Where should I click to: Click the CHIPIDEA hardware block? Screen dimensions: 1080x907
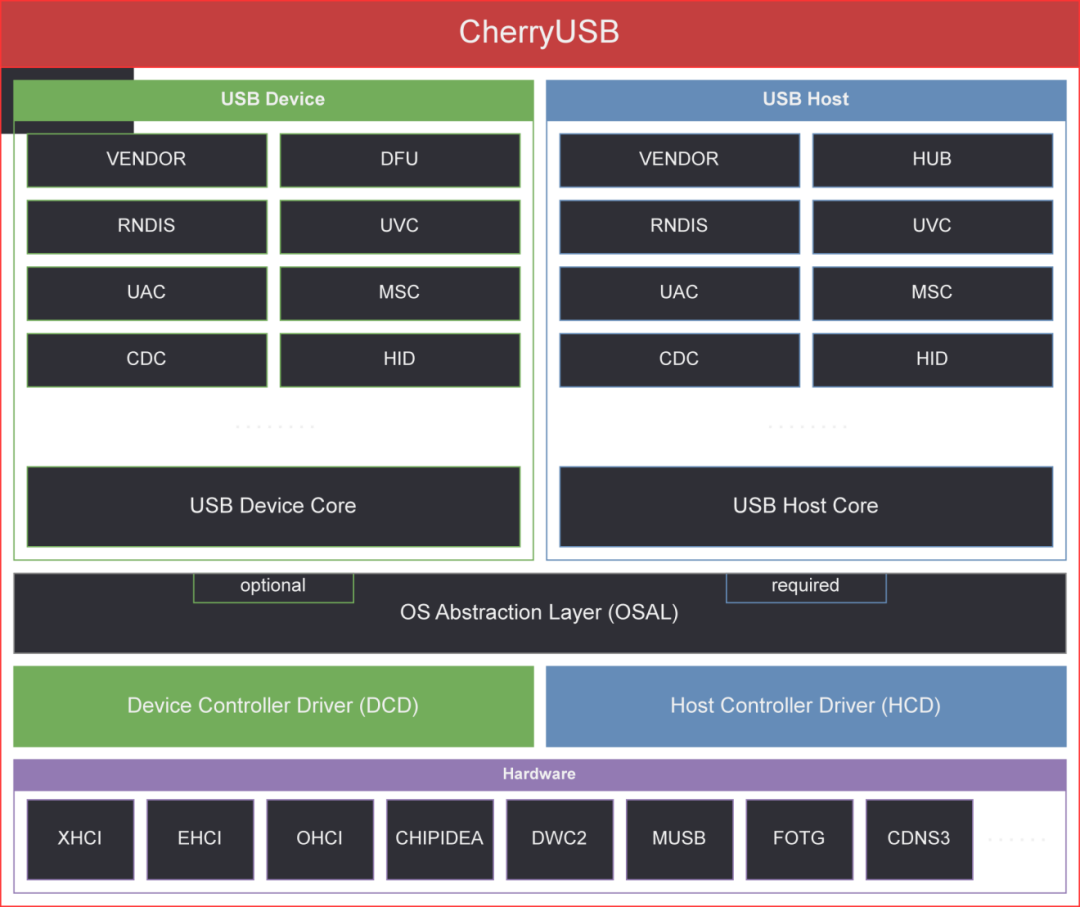pos(440,840)
